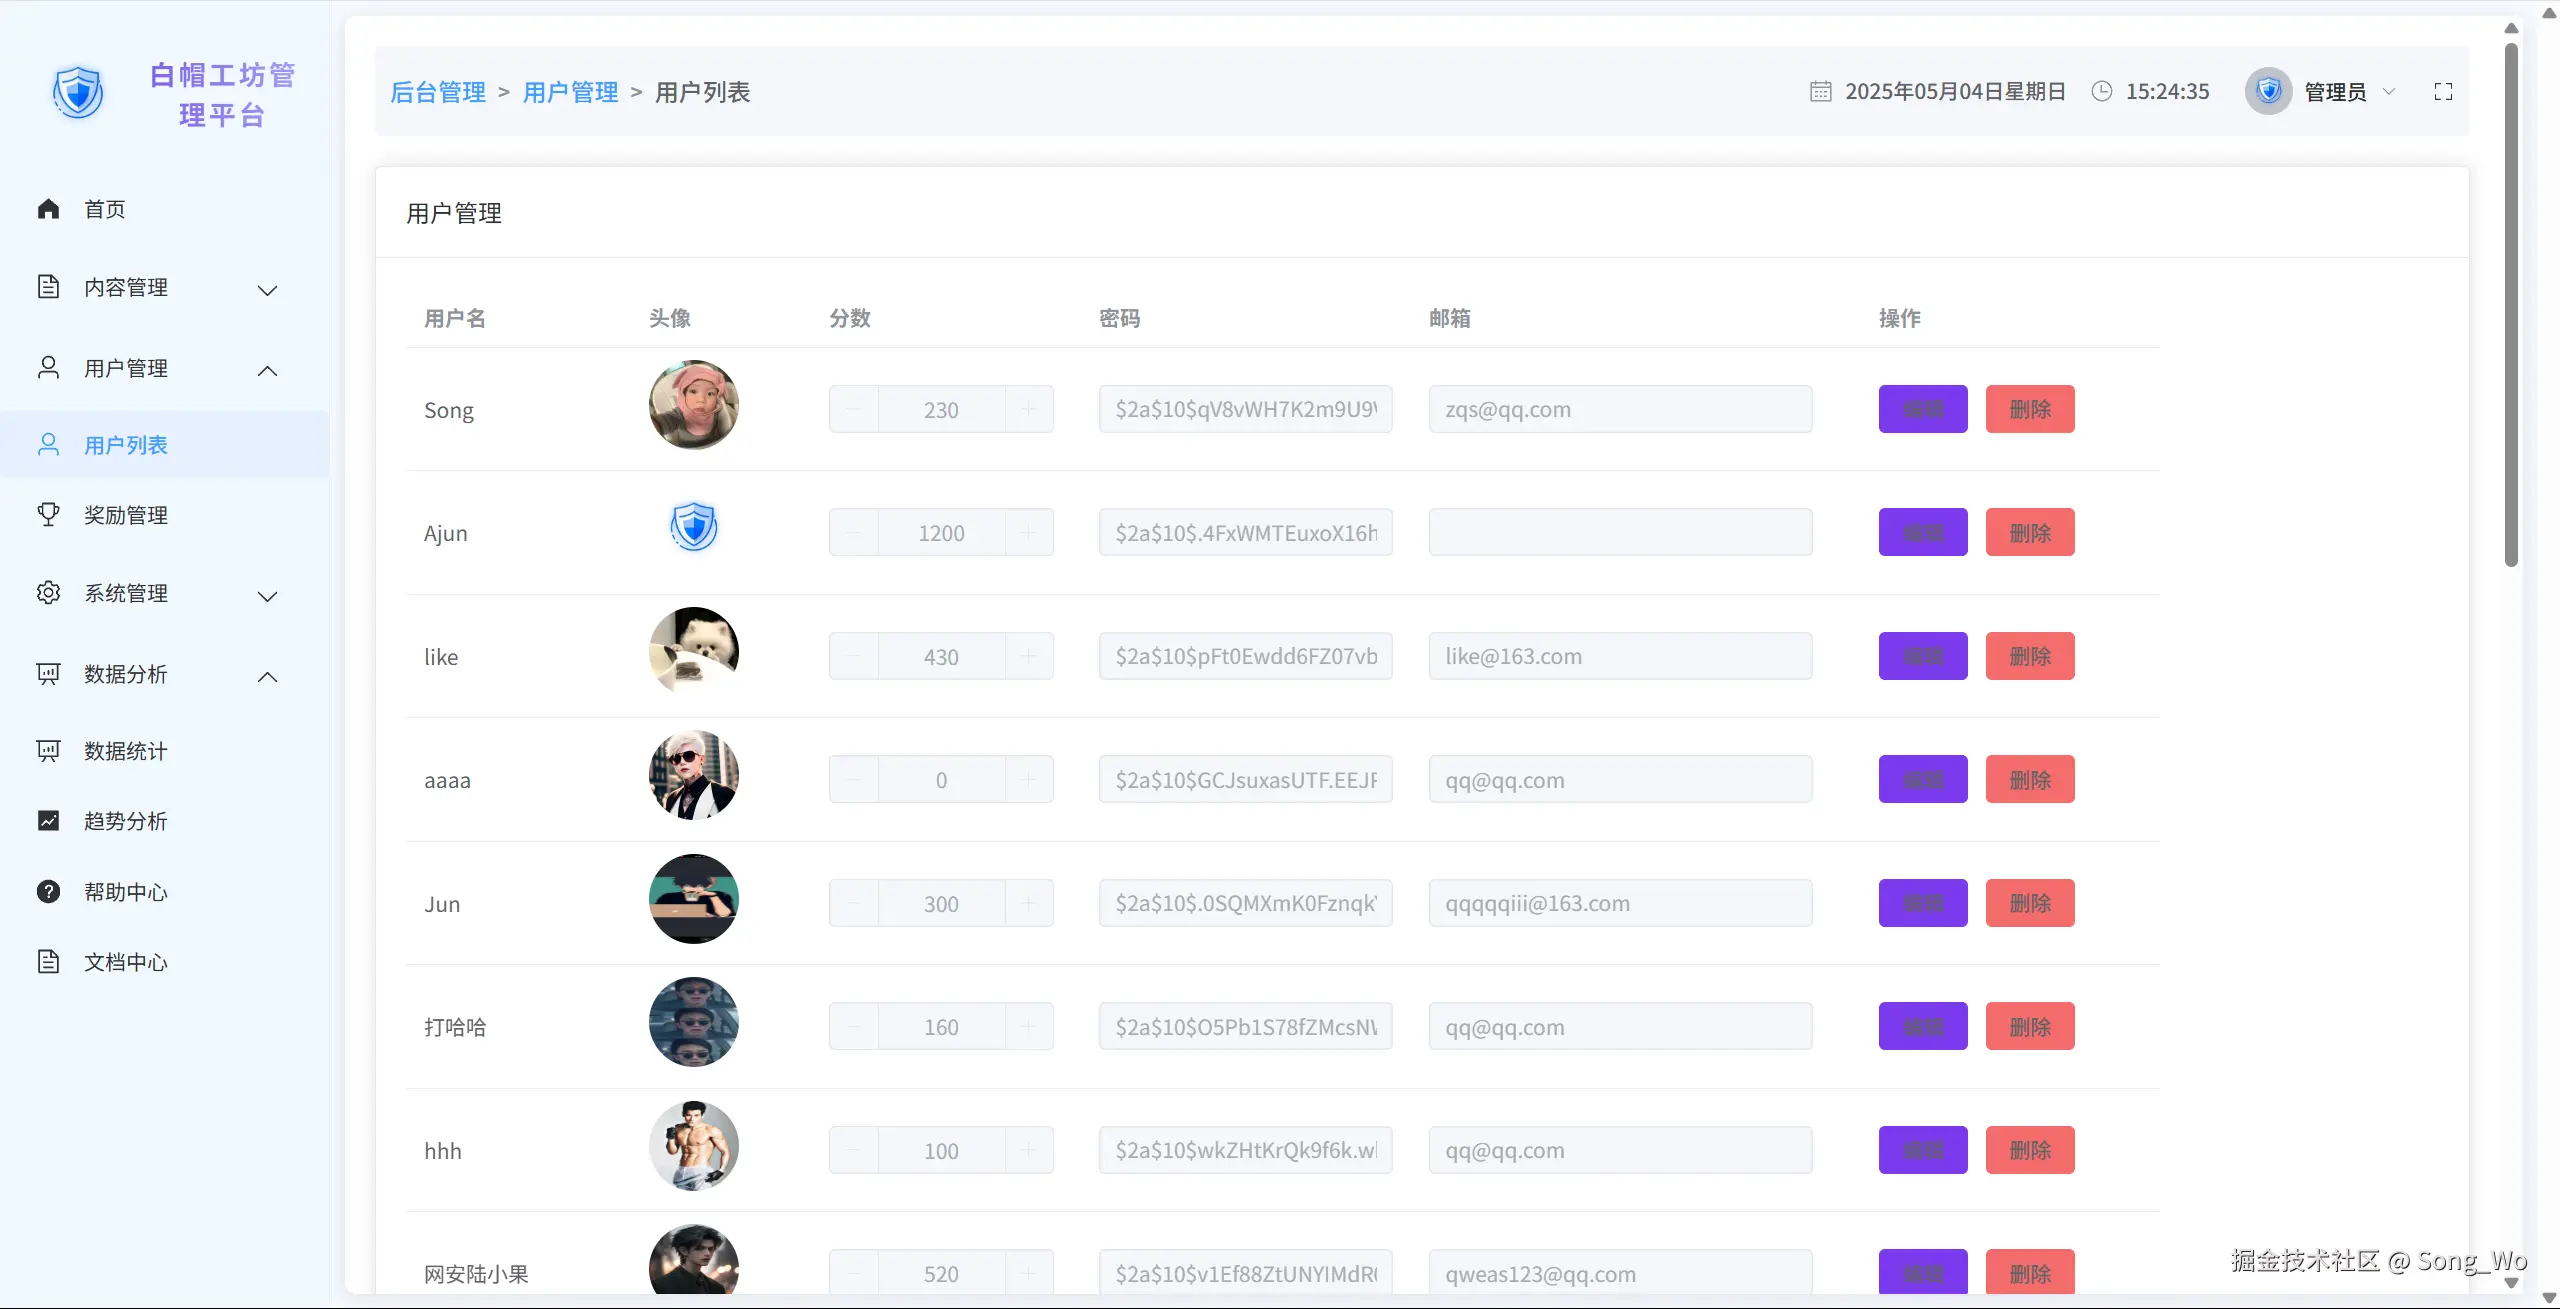Open the 管理员 account dropdown
This screenshot has width=2560, height=1309.
pos(2389,91)
